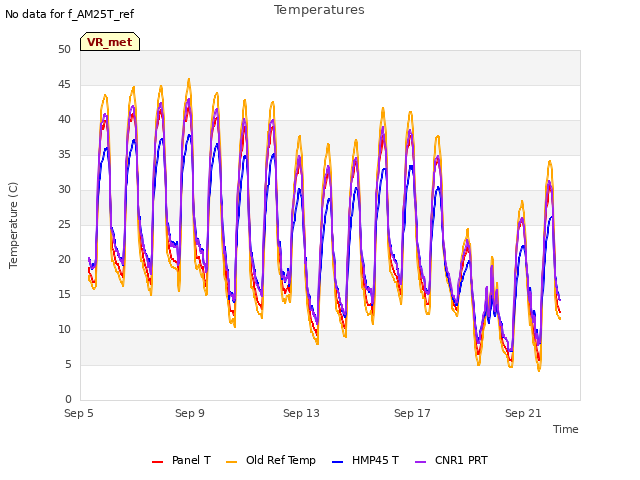The width and height of the screenshot is (640, 480).
Task: Click the 10 y-axis tick label
Action: click(x=64, y=330)
